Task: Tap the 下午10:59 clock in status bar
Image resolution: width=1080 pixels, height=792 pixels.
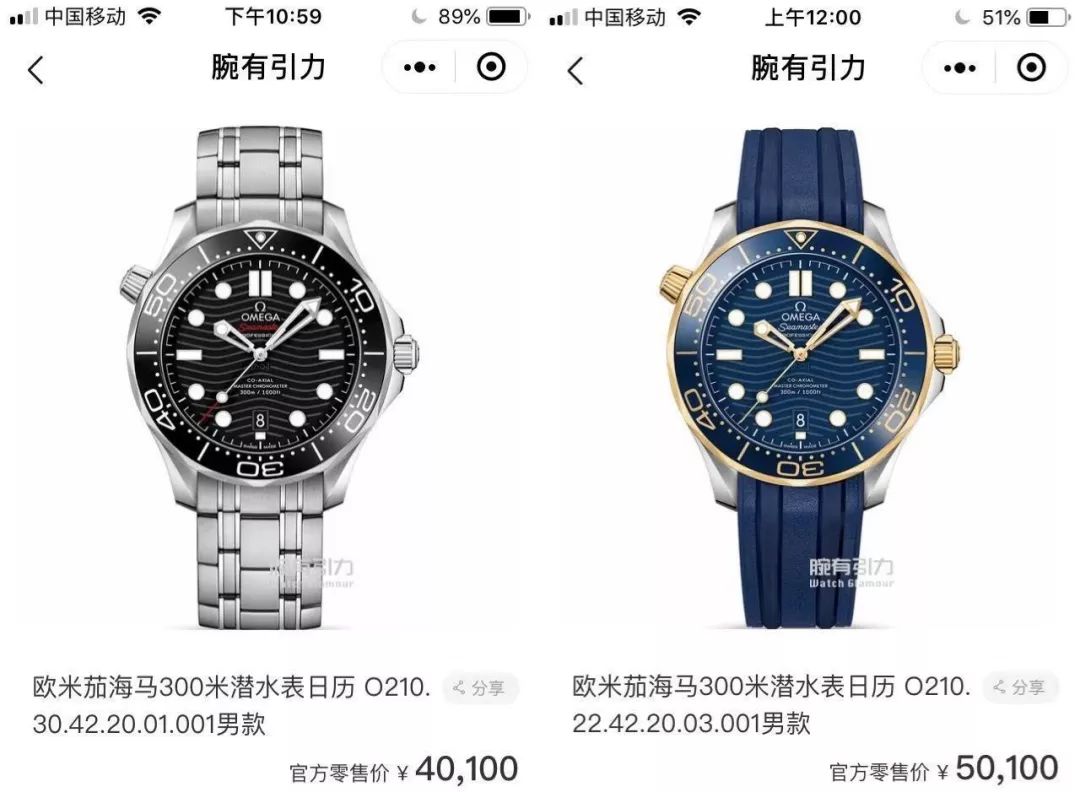Action: 273,17
